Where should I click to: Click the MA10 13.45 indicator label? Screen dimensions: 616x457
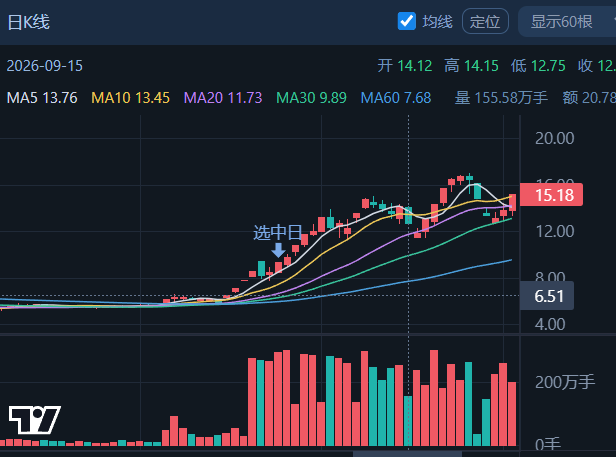tap(130, 98)
